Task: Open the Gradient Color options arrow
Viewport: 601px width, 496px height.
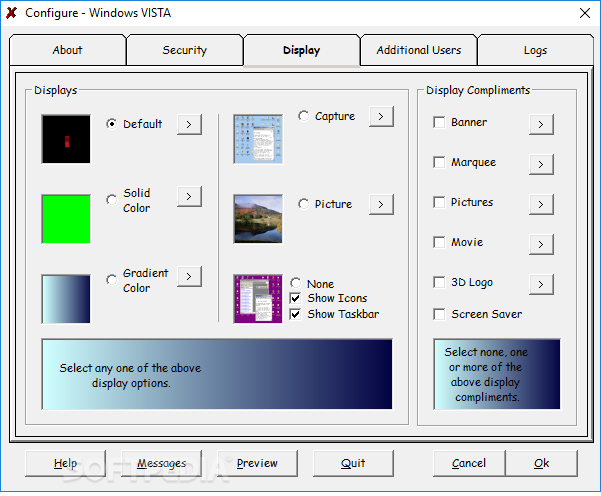Action: coord(189,276)
